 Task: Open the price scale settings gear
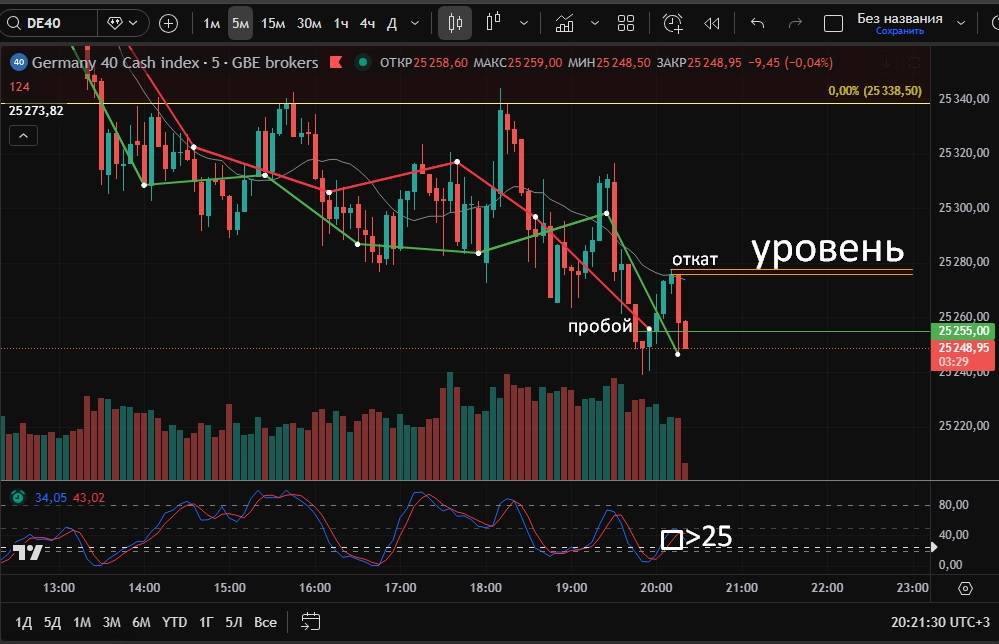965,588
